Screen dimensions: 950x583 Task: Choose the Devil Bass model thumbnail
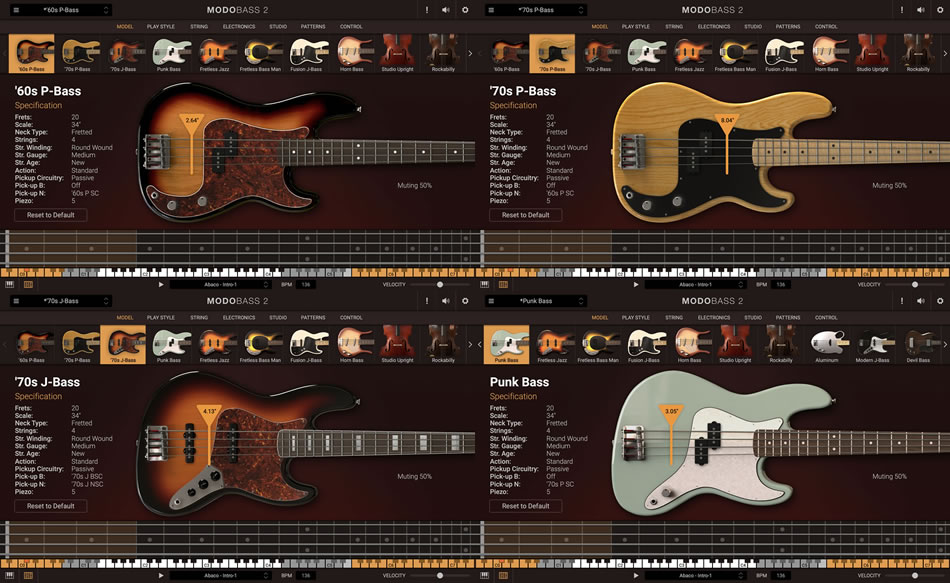point(918,346)
